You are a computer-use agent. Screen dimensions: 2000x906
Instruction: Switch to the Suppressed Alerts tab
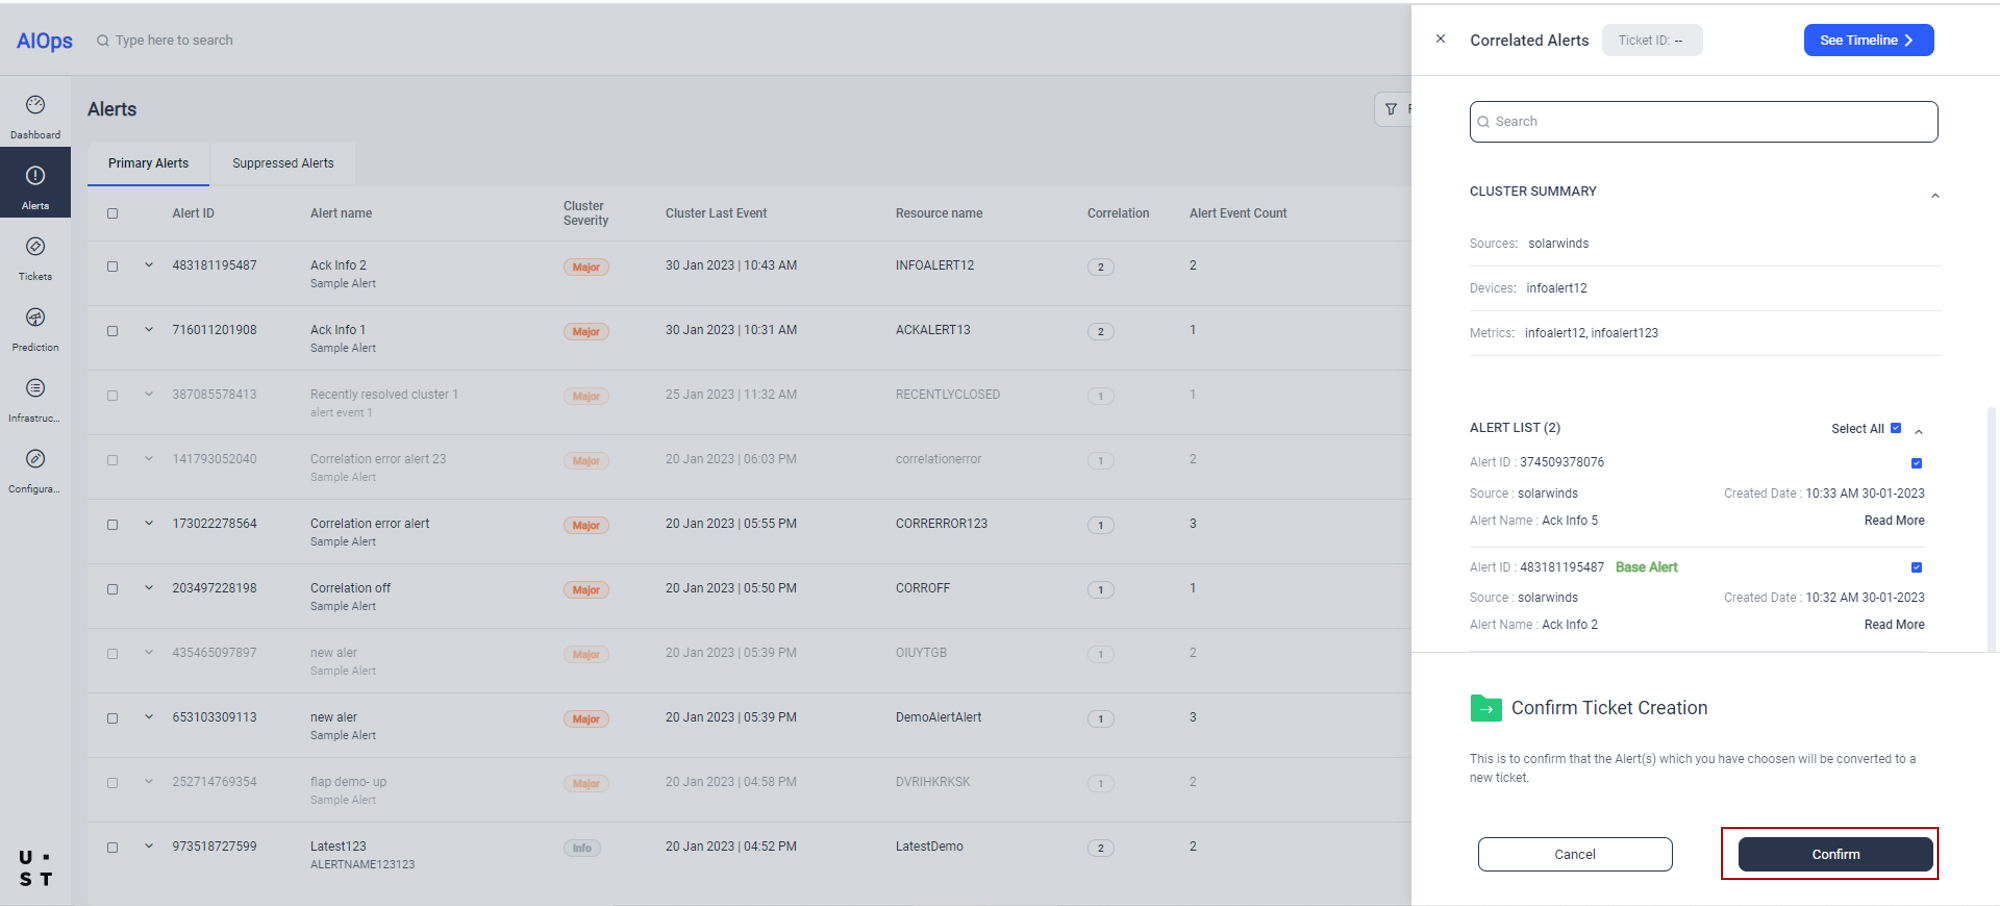coord(283,163)
